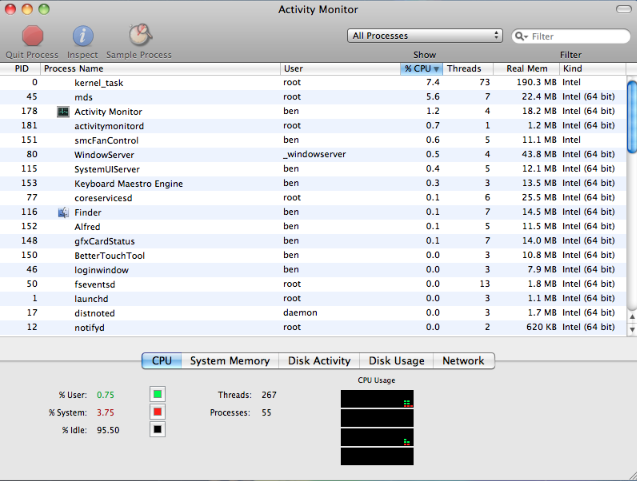Click the daemon user cell
This screenshot has width=637, height=481.
click(300, 313)
